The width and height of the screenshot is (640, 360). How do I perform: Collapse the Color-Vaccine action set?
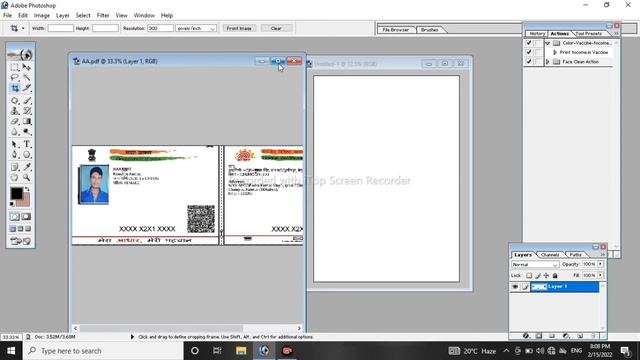point(548,43)
